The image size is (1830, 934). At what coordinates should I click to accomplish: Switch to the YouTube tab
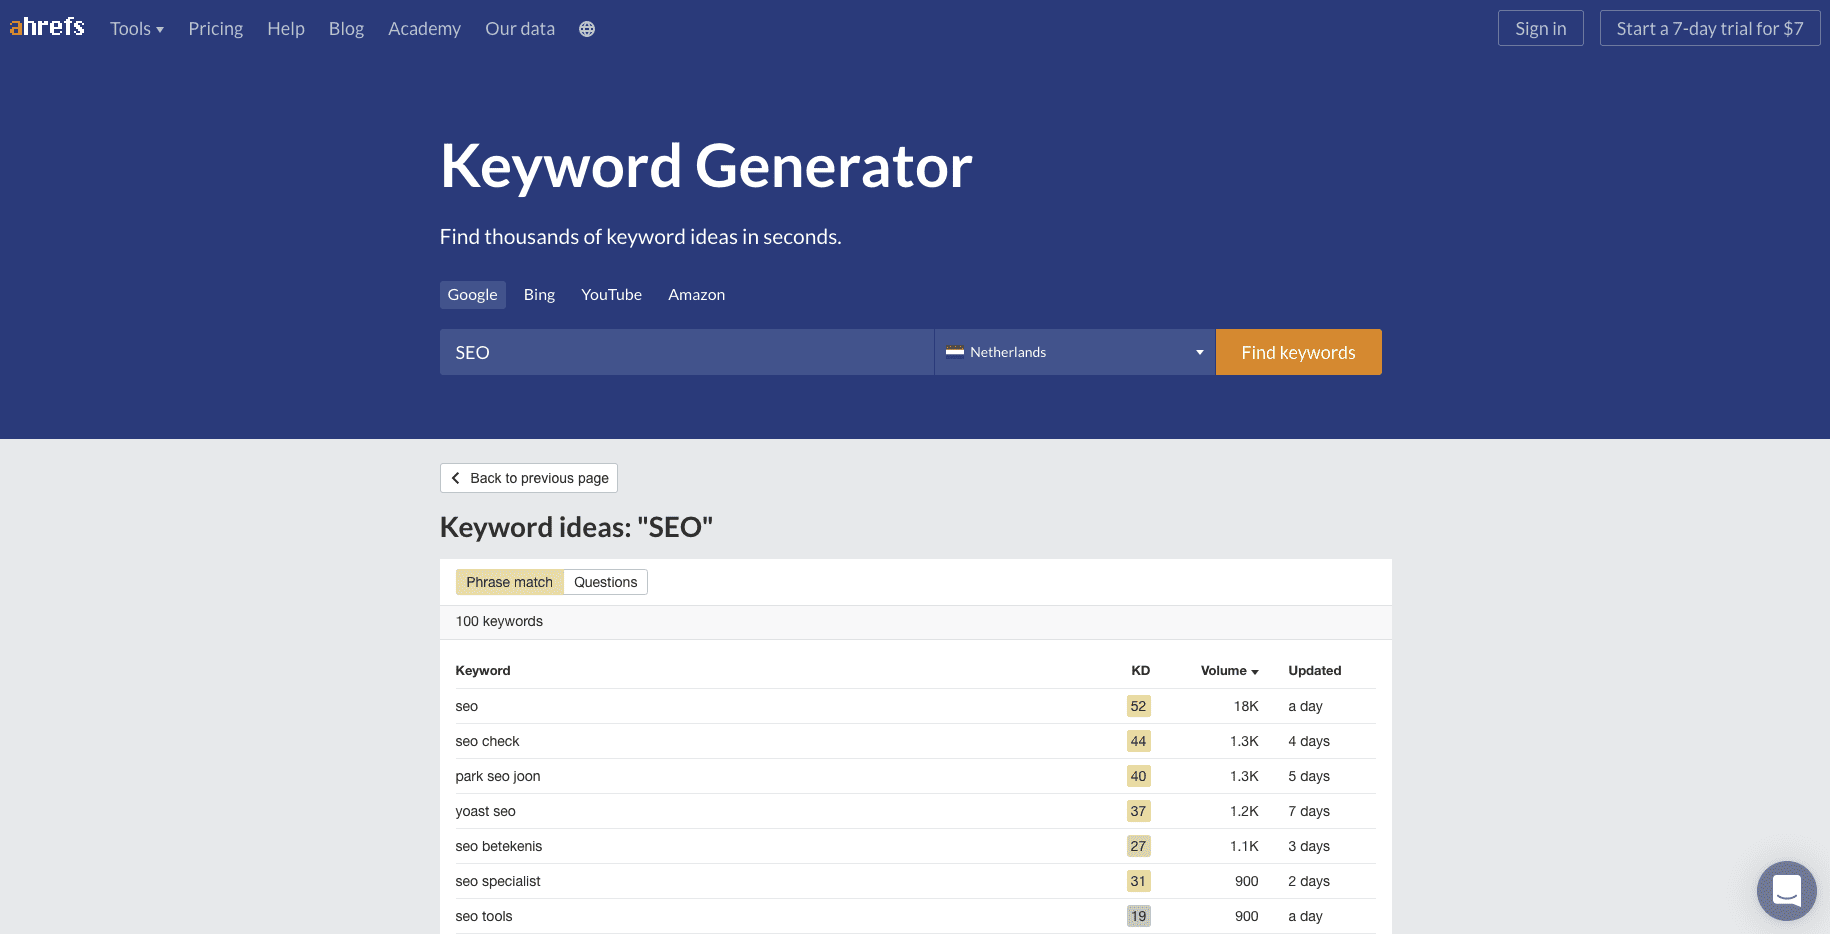(612, 295)
